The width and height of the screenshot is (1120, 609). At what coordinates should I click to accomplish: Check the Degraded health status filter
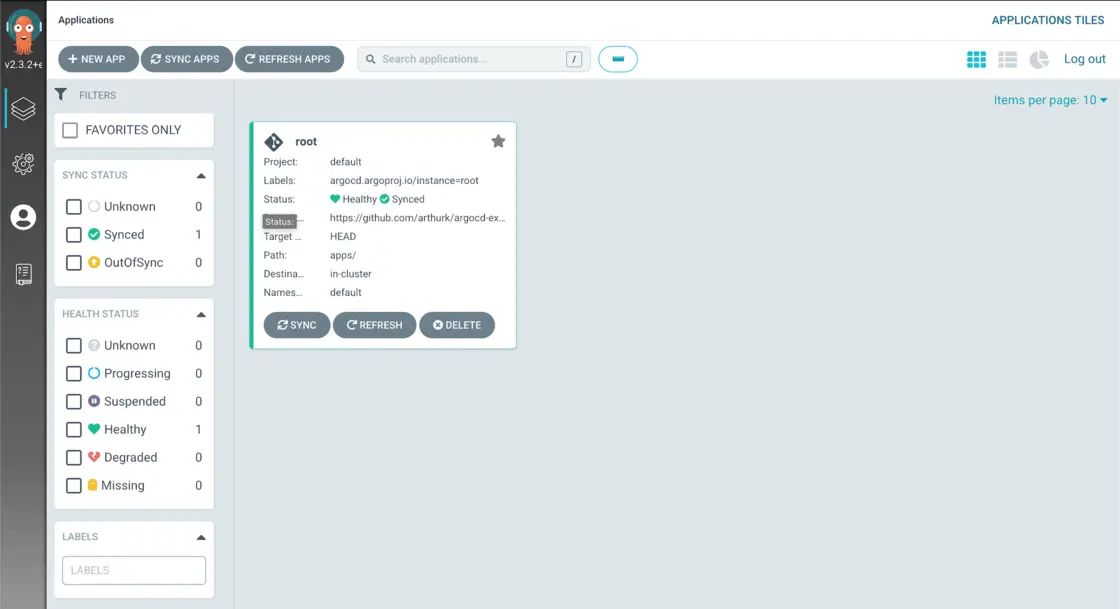click(74, 458)
